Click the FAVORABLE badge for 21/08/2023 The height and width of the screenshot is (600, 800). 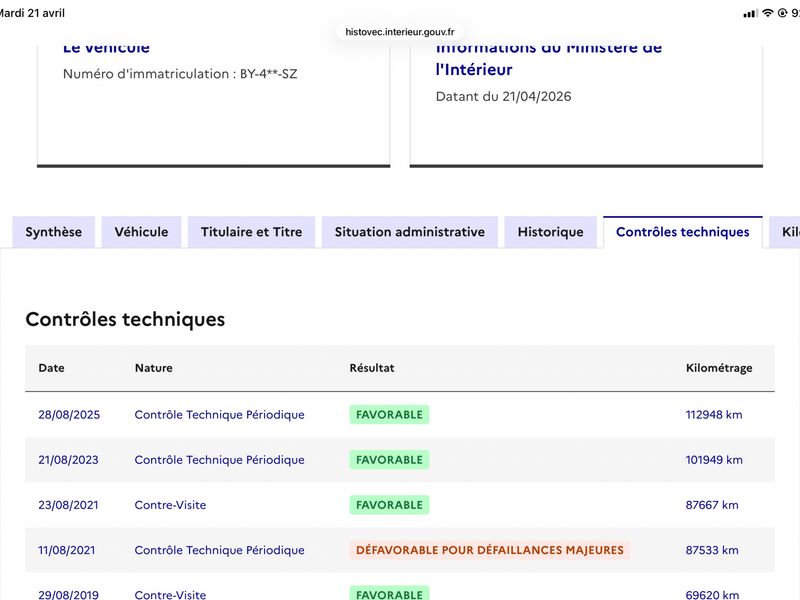(x=389, y=460)
